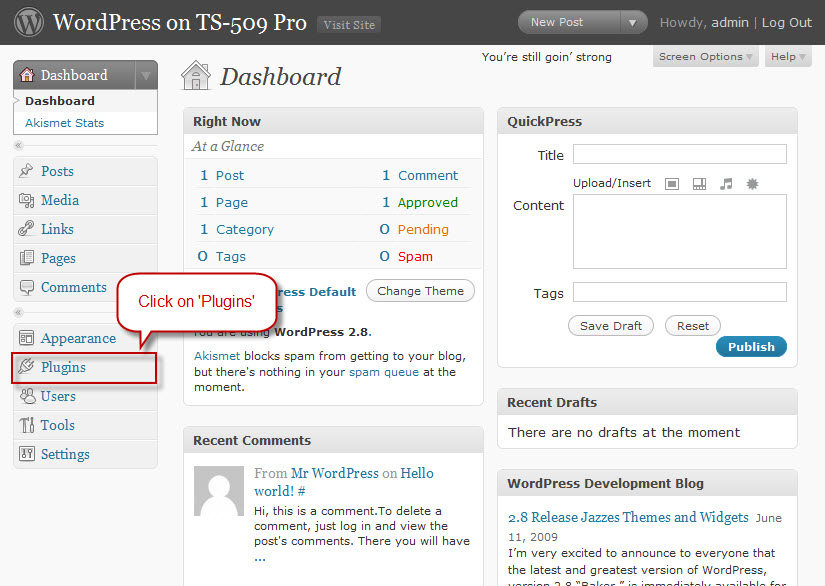825x586 pixels.
Task: Collapse the Dashboard menu arrow
Action: (146, 75)
